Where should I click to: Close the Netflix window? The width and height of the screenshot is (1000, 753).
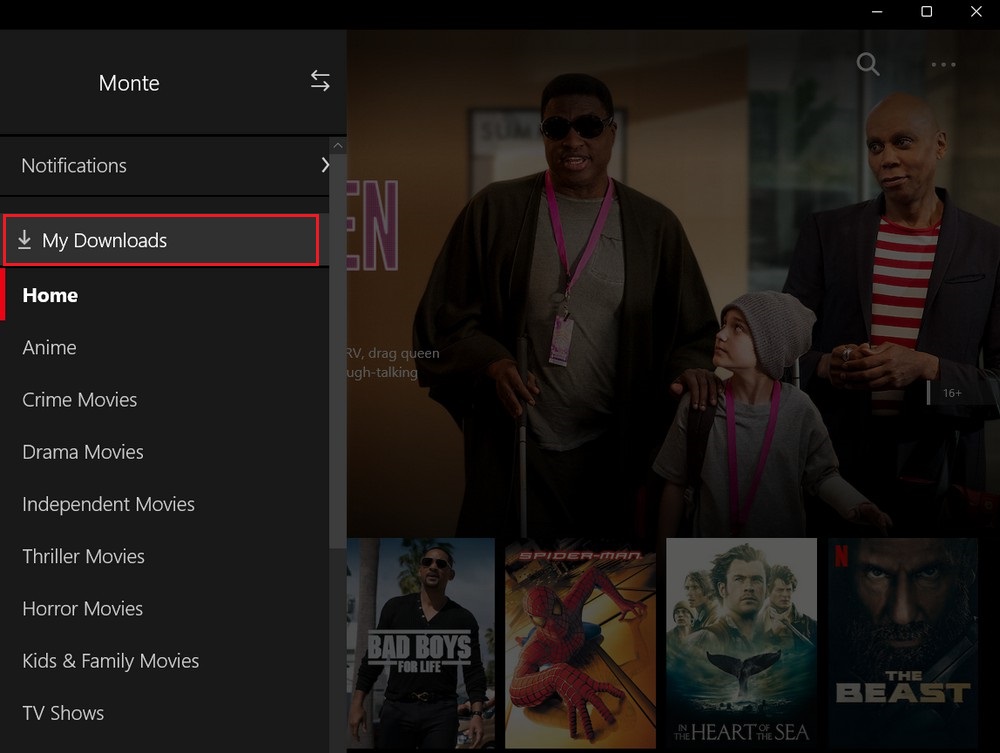[976, 11]
